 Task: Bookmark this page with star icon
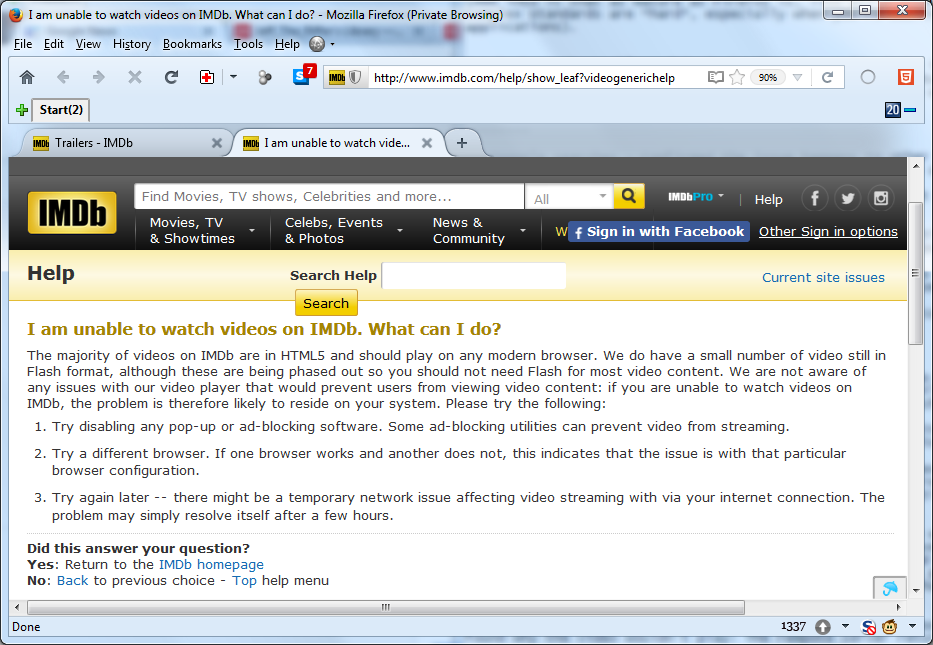pos(737,77)
